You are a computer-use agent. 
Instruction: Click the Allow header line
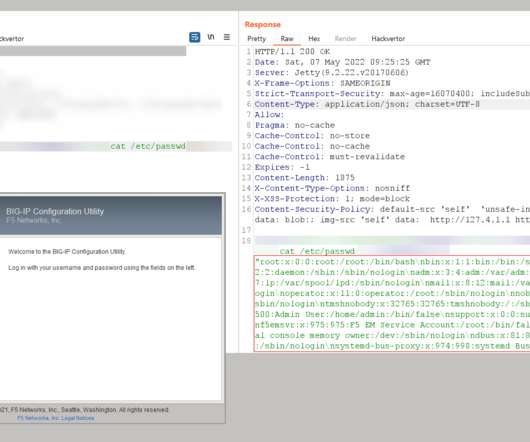tap(269, 115)
